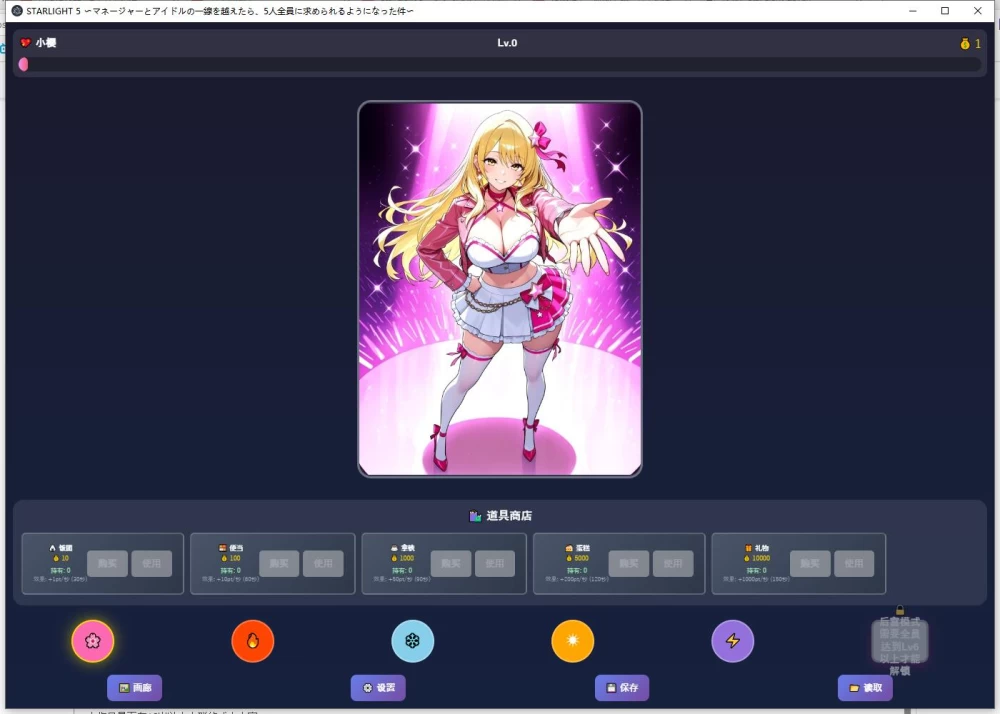1000x714 pixels.
Task: Click the STARLIGHT 5 window title icon
Action: (17, 11)
